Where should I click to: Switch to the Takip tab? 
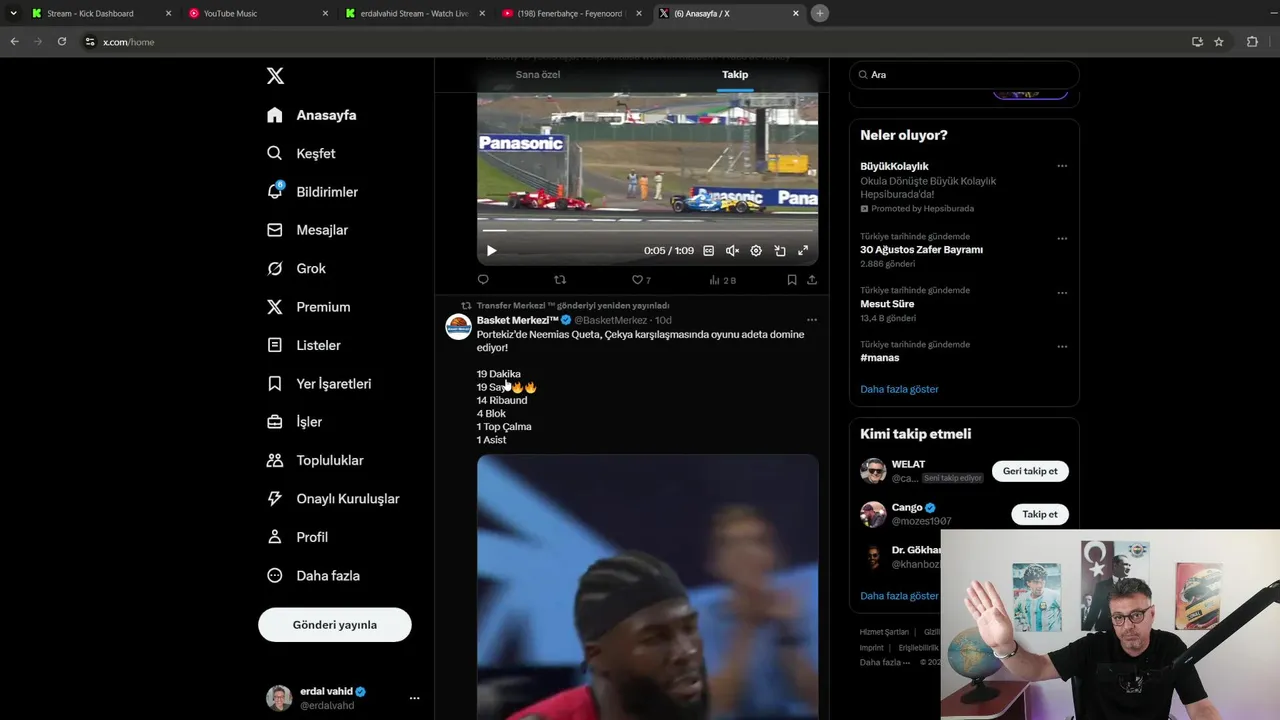pyautogui.click(x=735, y=75)
